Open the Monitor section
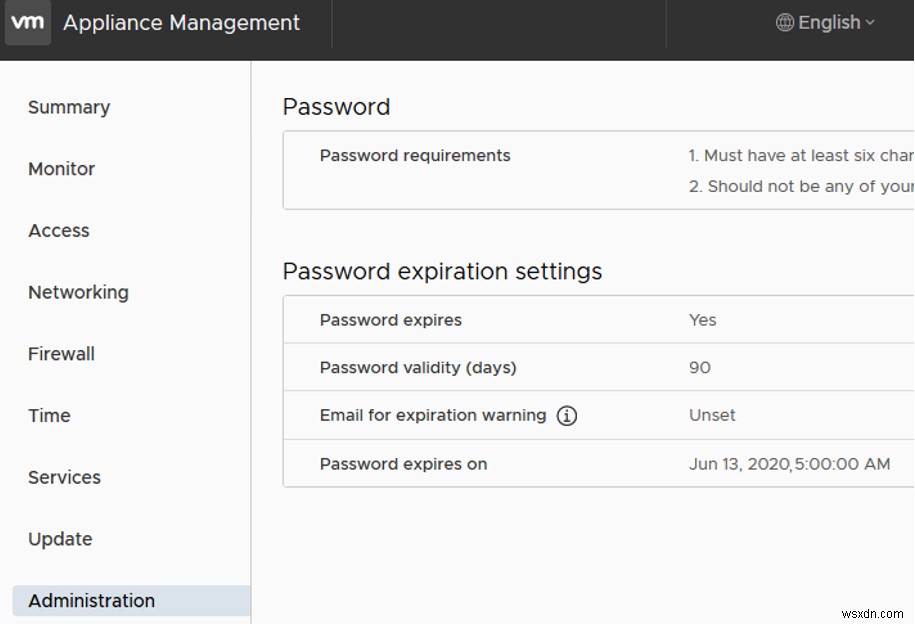The image size is (915, 624). (61, 169)
